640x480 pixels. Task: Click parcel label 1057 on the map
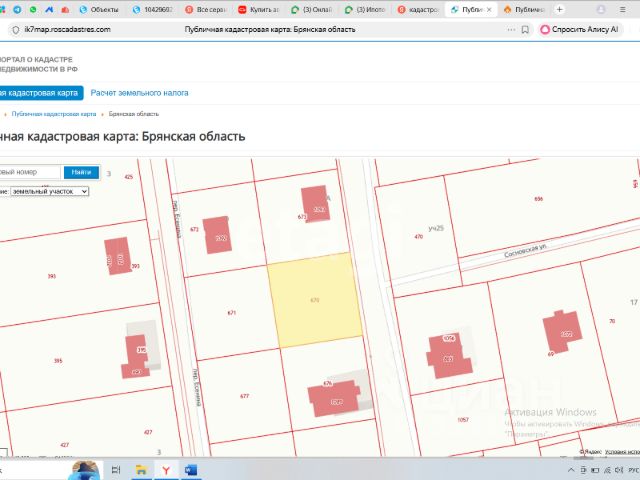pyautogui.click(x=463, y=420)
